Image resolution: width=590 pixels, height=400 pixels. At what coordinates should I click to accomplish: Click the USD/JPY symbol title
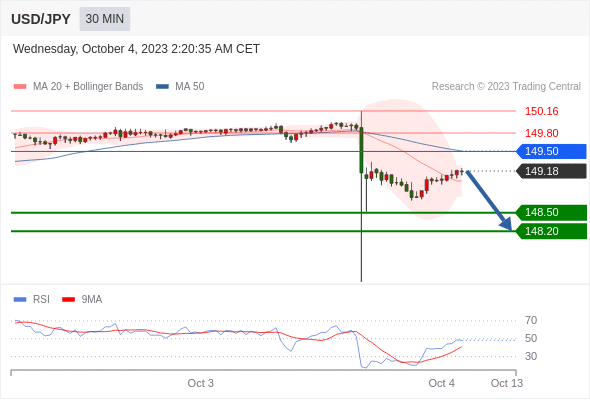(41, 19)
